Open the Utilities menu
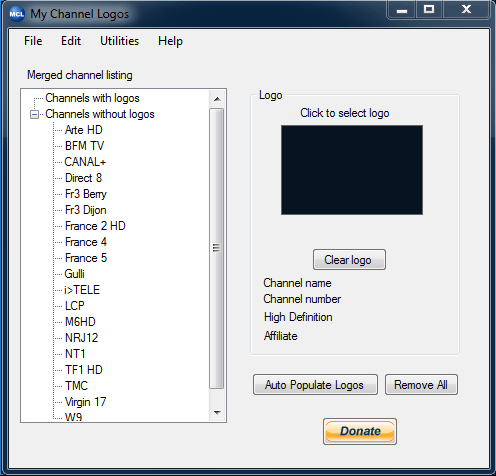The height and width of the screenshot is (476, 496). (119, 41)
